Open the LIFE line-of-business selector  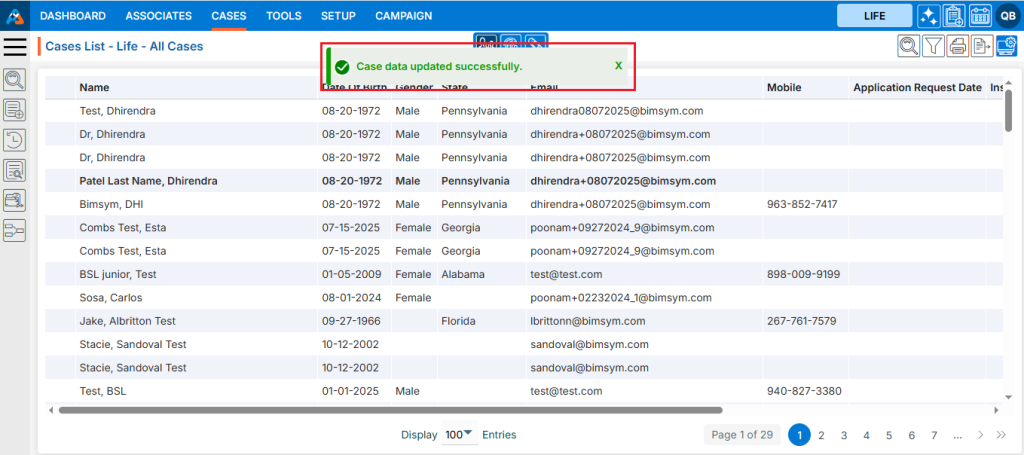(x=873, y=16)
